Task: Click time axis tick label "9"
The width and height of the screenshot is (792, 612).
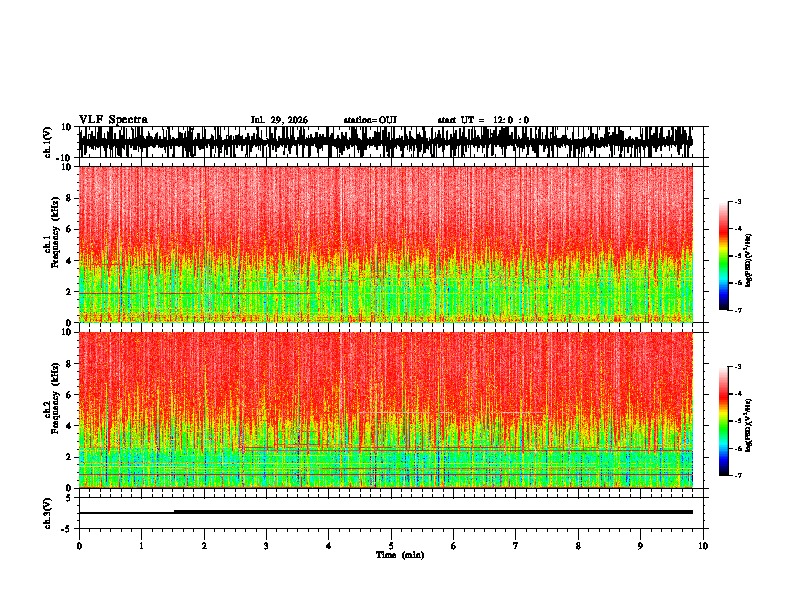Action: coord(640,546)
